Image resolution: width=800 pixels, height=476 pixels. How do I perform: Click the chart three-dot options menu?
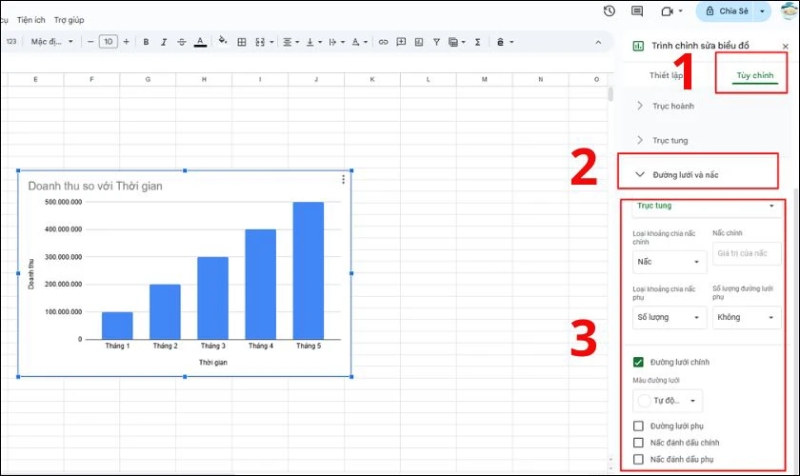[x=343, y=180]
